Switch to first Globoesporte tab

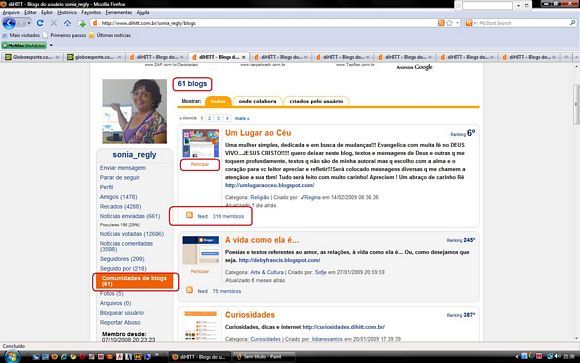[x=32, y=57]
